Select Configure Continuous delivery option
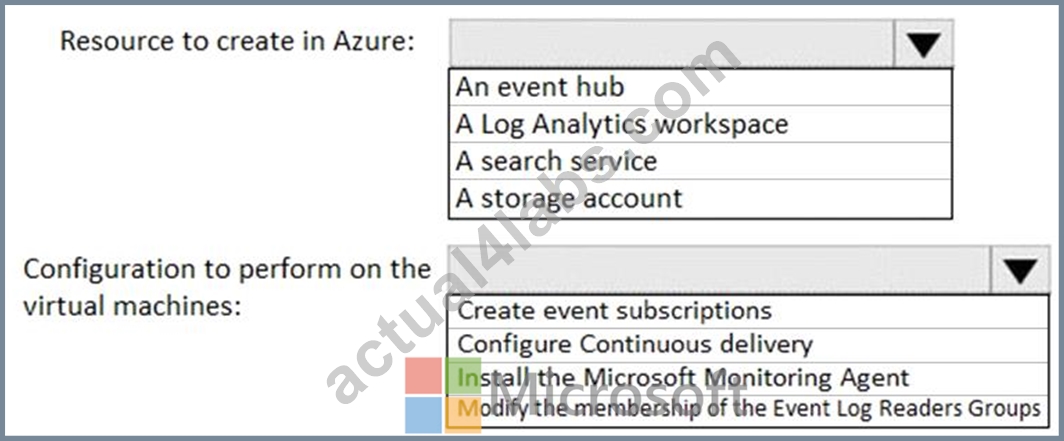 pyautogui.click(x=748, y=345)
